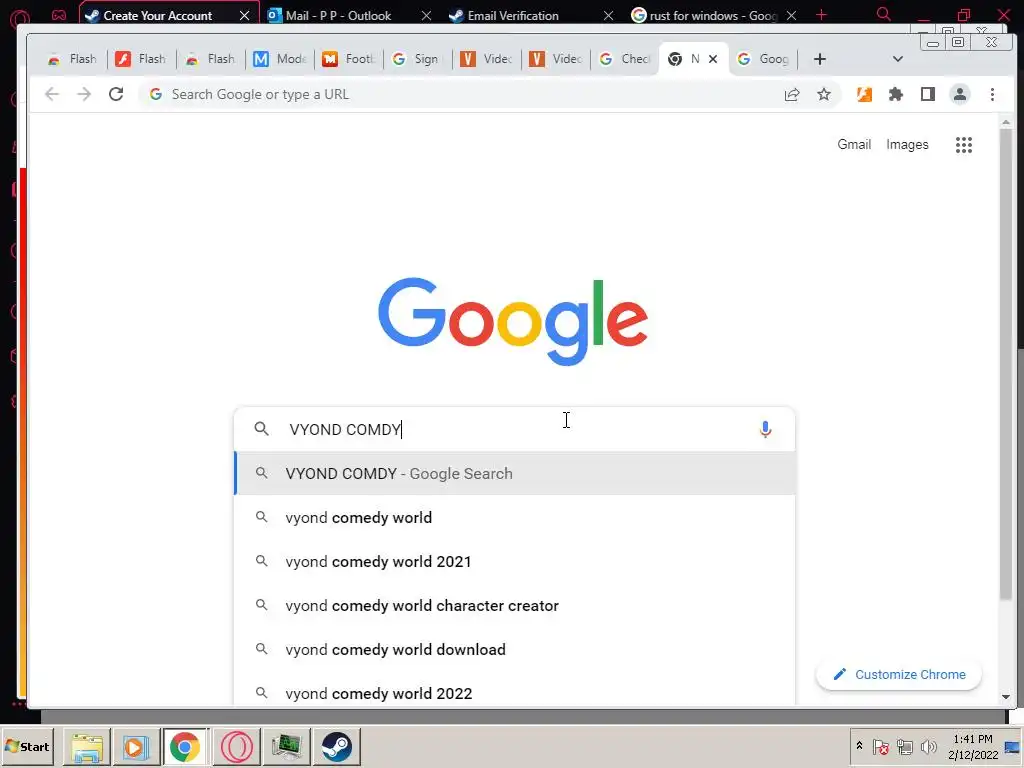
Task: Expand Chrome's tab search chevron
Action: tap(898, 59)
